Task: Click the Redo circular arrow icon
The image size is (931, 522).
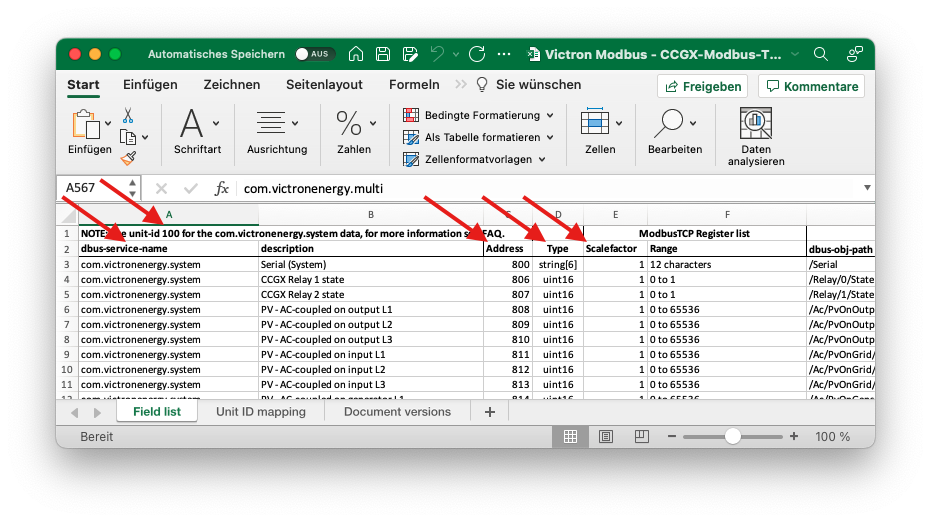Action: point(477,54)
